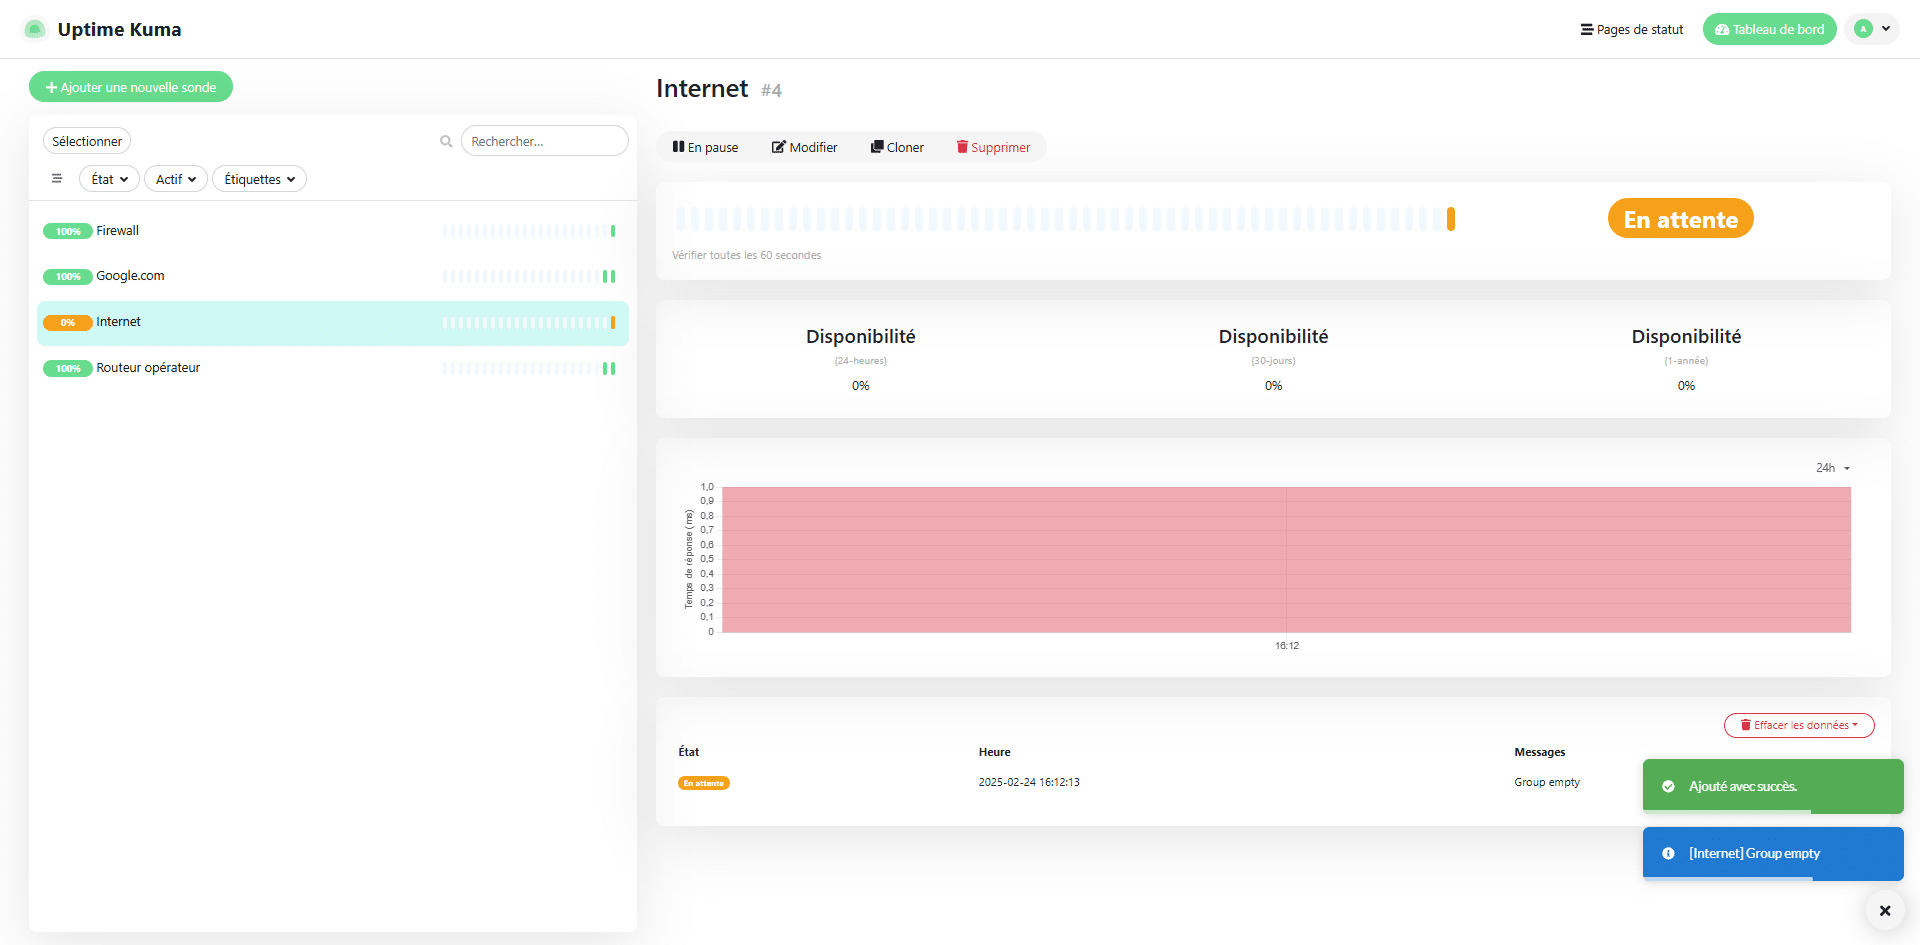Click Ajouter une nouvelle sonde button
Viewport: 1920px width, 945px height.
pos(131,87)
